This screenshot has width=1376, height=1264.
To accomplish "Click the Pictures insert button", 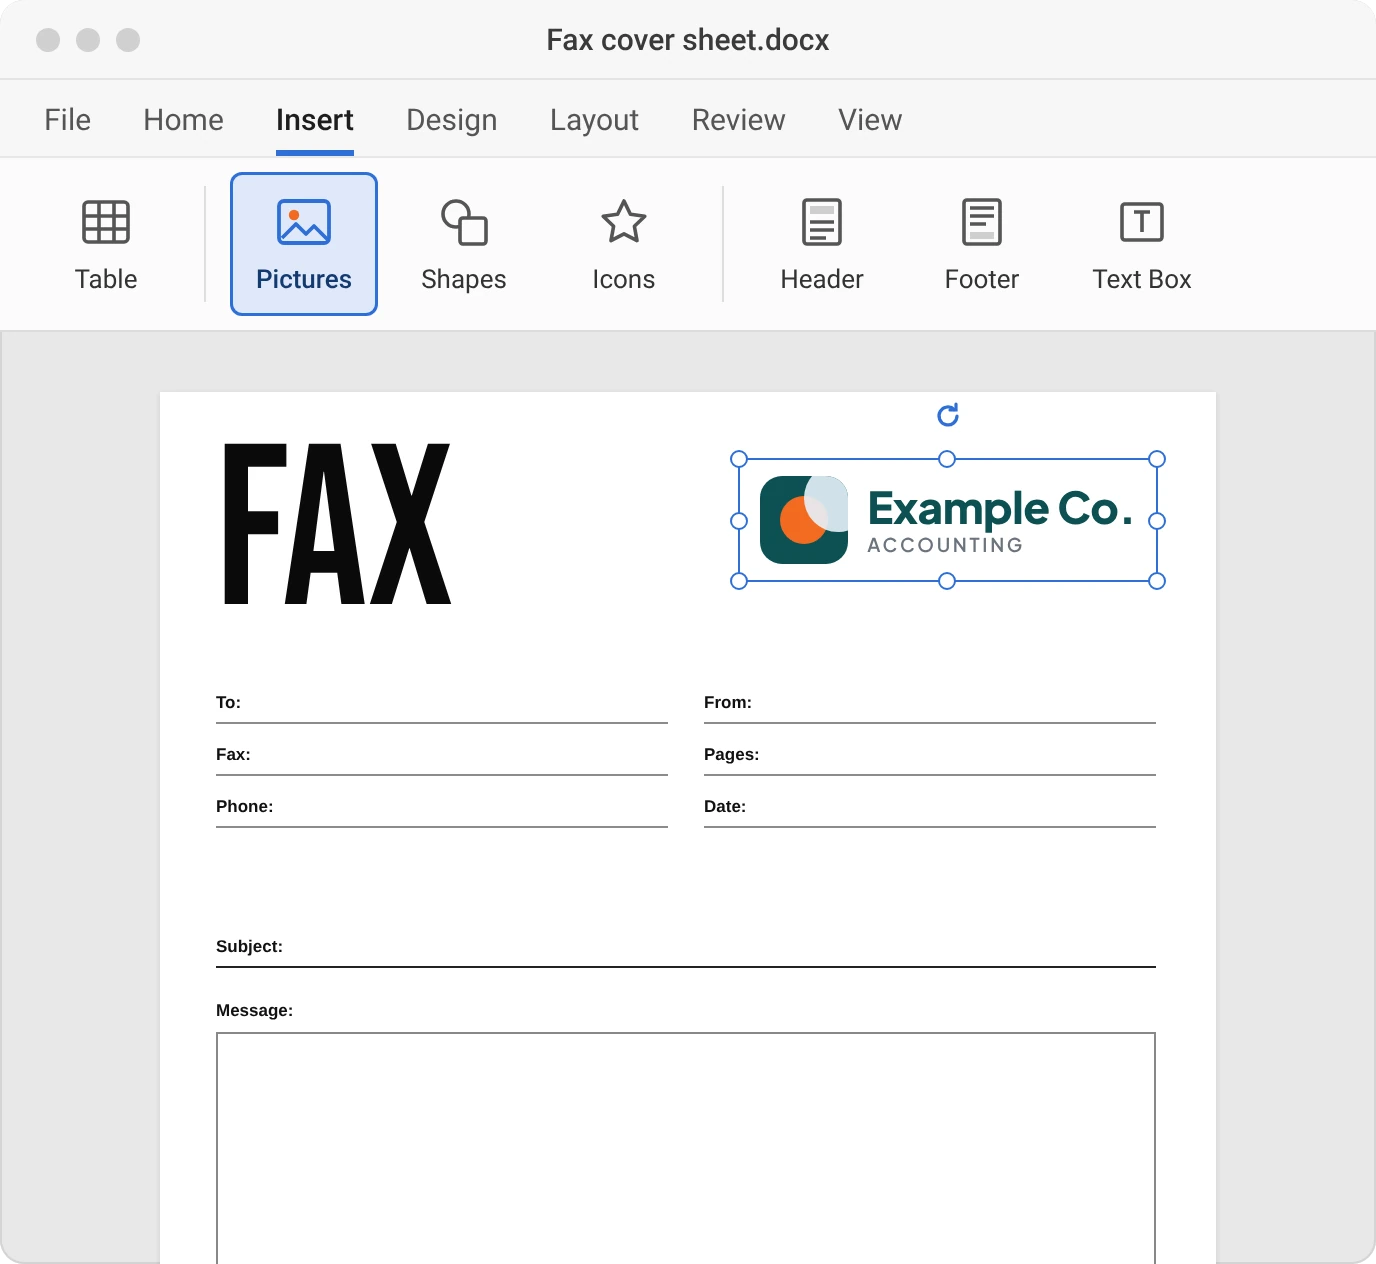I will coord(304,244).
